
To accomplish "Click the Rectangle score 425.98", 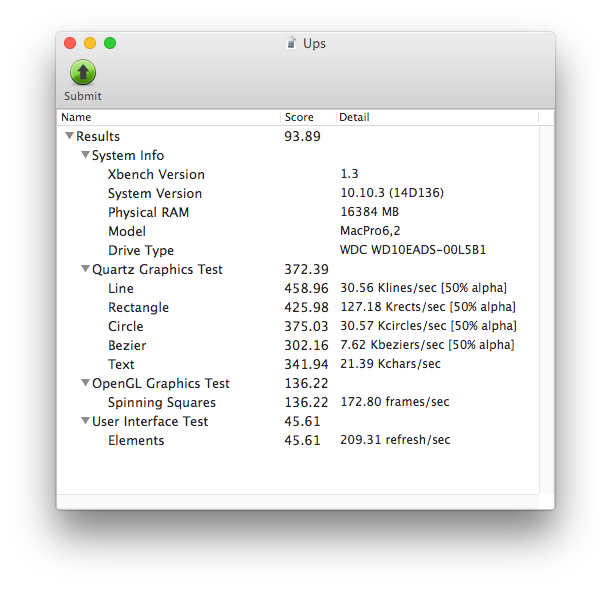I will [306, 307].
